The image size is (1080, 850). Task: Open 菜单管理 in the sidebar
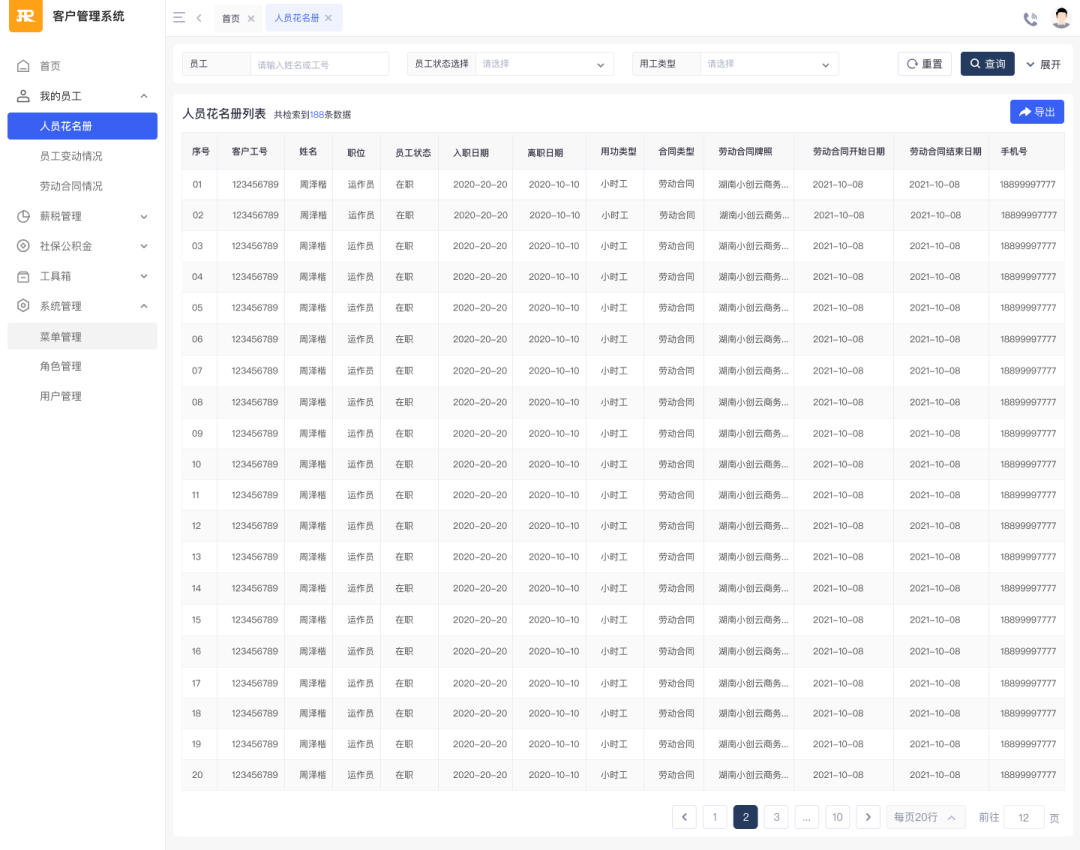tap(83, 337)
